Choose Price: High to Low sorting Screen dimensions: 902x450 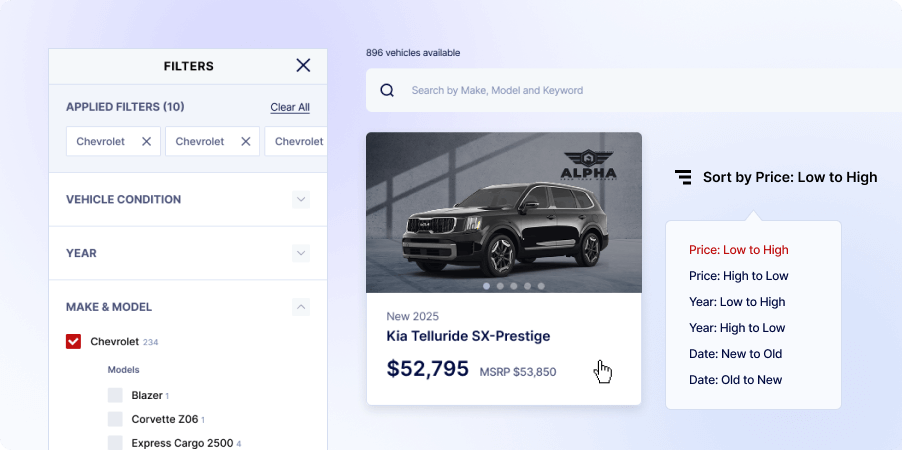tap(739, 276)
